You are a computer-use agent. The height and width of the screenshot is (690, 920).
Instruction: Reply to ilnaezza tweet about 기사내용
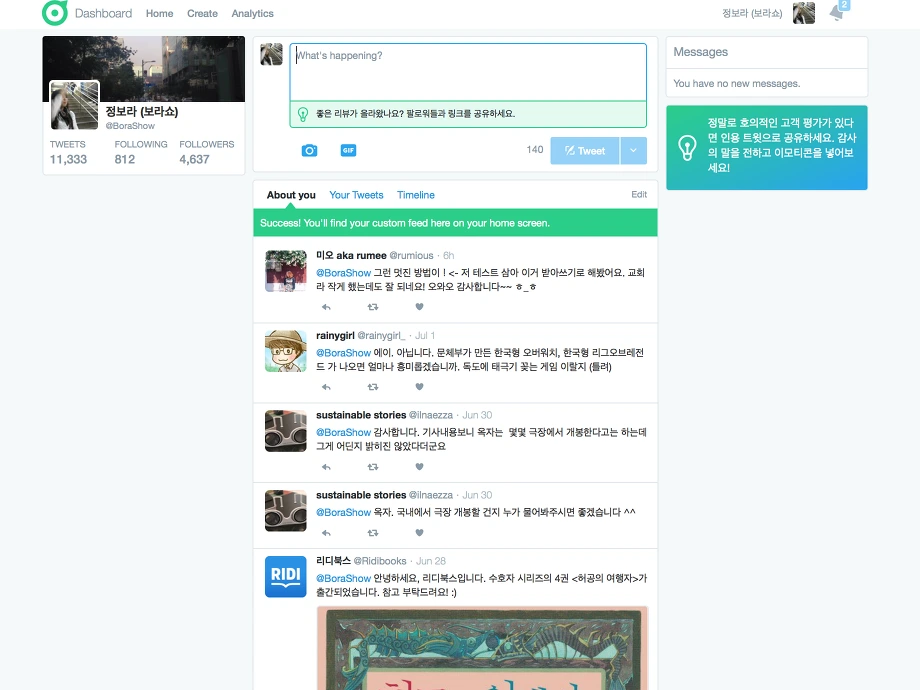pyautogui.click(x=326, y=467)
